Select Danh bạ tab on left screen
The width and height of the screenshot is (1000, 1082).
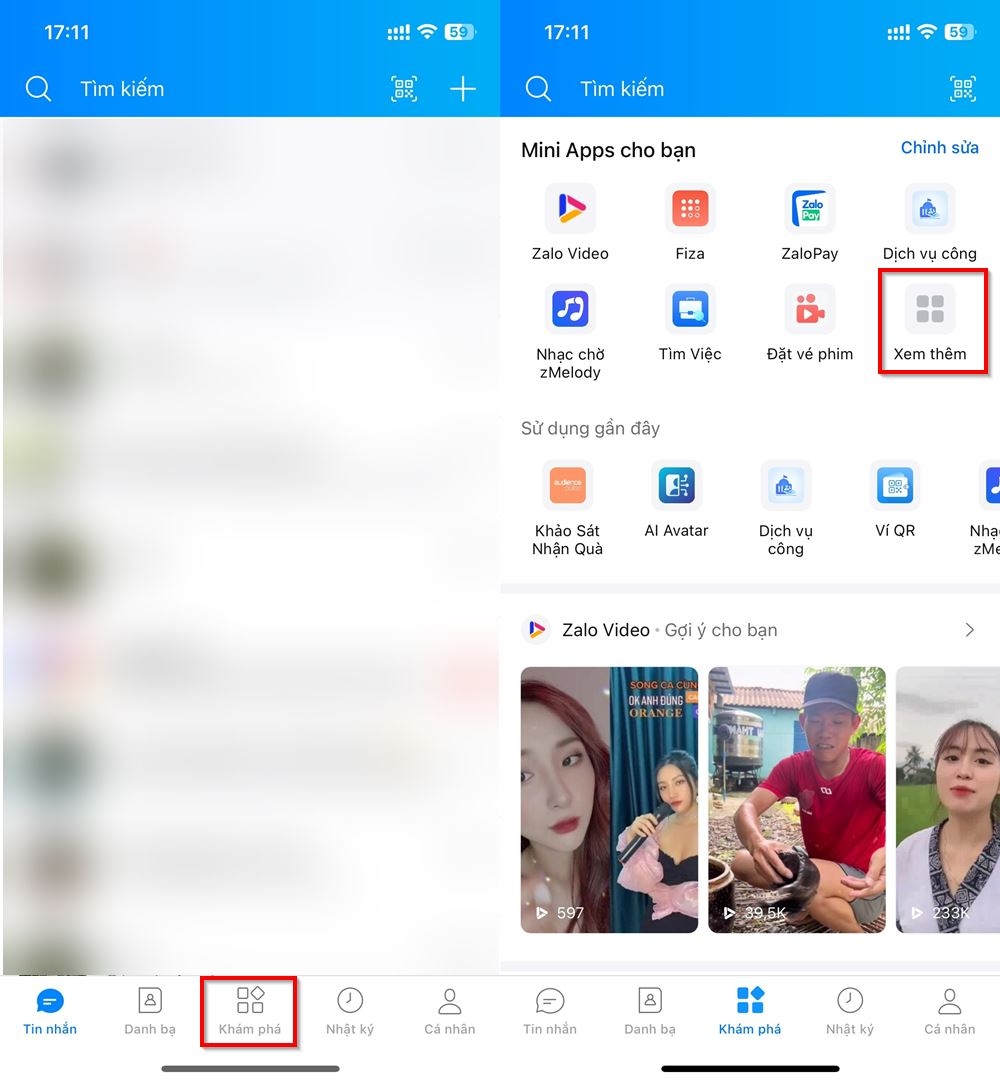[150, 1012]
